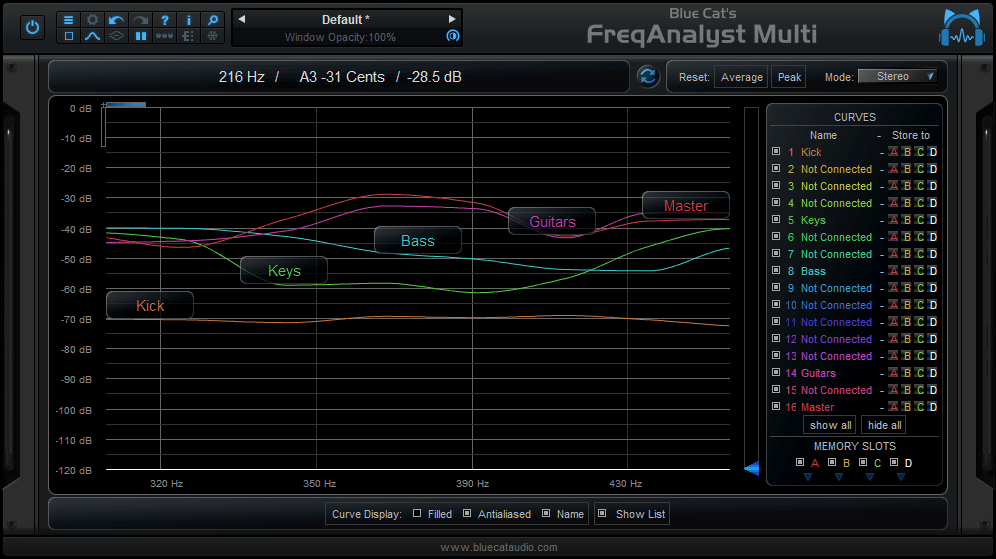Select the Guitars curve in list
Viewport: 996px width, 559px height.
[818, 373]
